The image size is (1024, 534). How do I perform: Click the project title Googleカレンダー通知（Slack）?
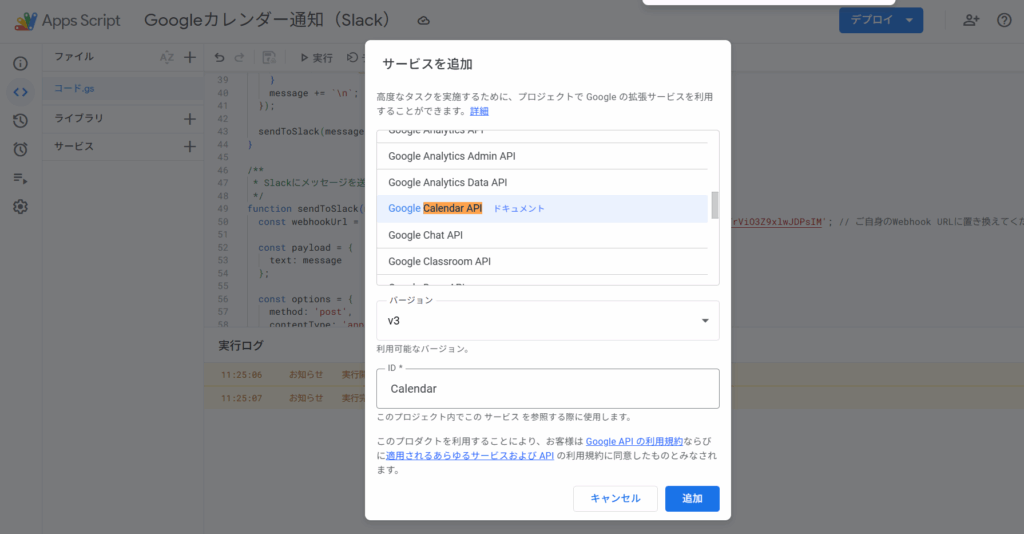(267, 20)
